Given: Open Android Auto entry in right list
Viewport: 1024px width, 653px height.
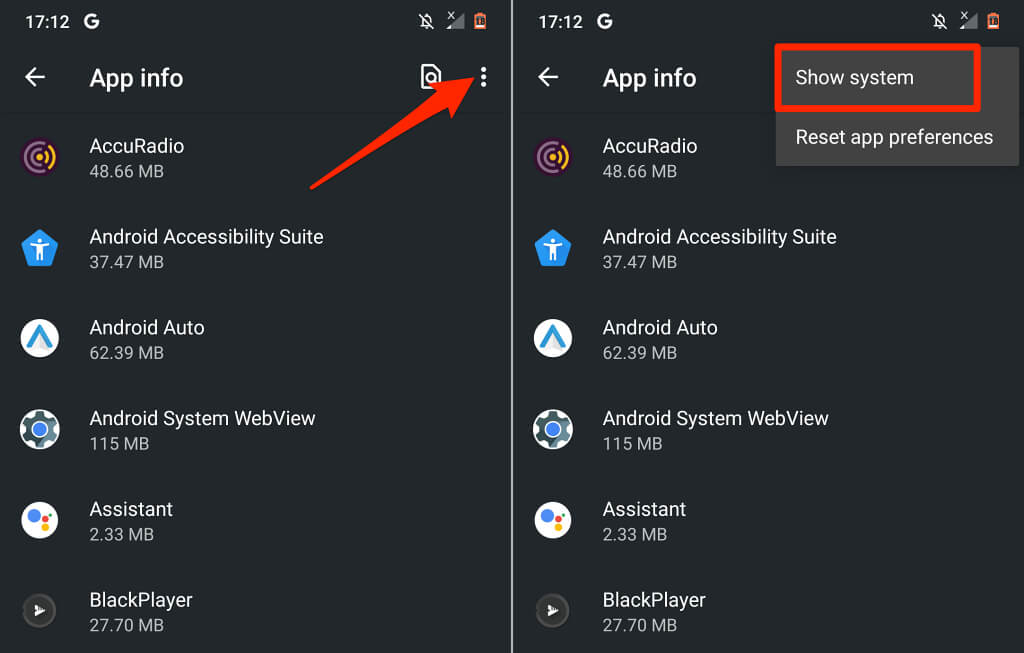Looking at the screenshot, I should click(660, 339).
